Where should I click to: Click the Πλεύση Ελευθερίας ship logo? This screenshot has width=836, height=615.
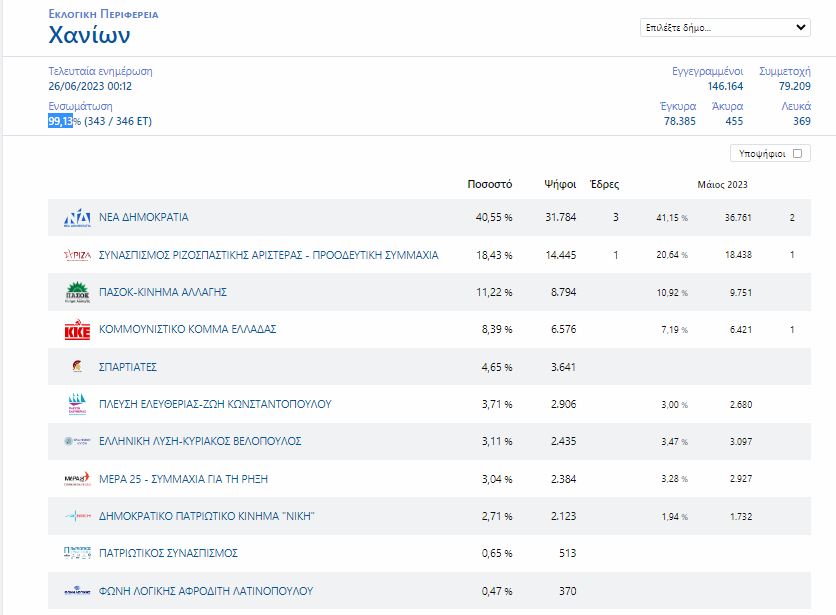77,404
